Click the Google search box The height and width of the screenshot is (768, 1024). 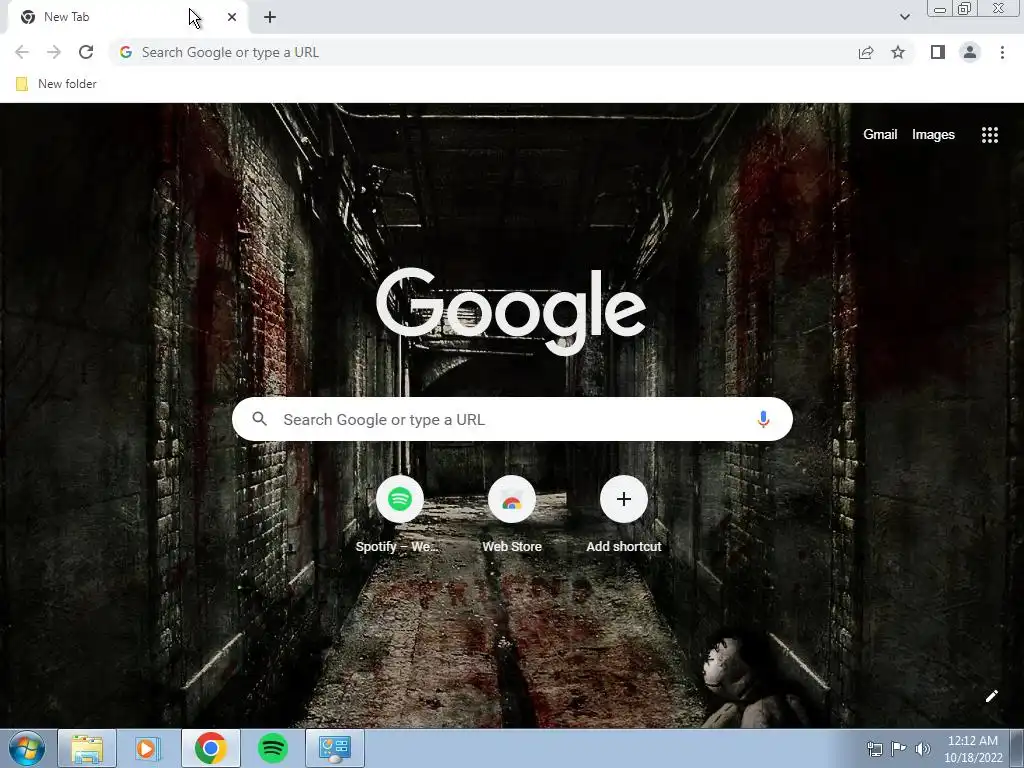click(x=512, y=419)
